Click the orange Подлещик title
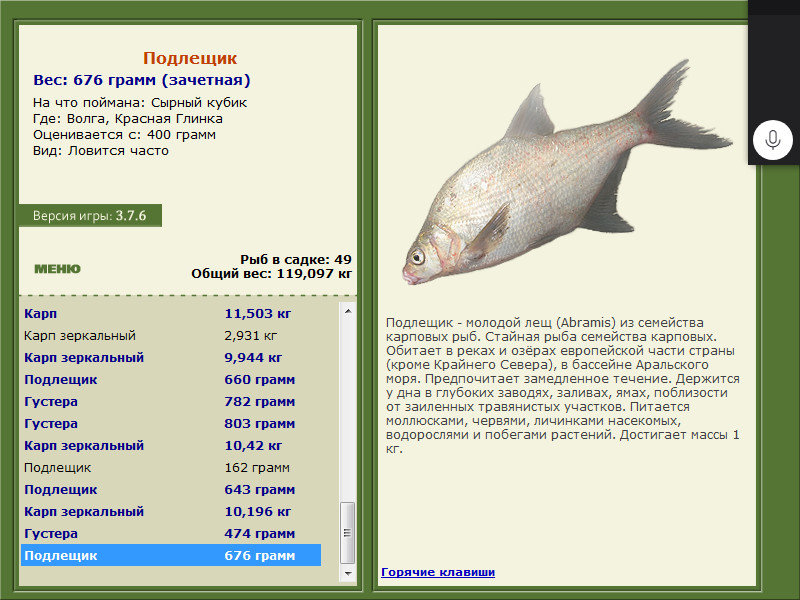This screenshot has height=600, width=800. click(x=190, y=58)
